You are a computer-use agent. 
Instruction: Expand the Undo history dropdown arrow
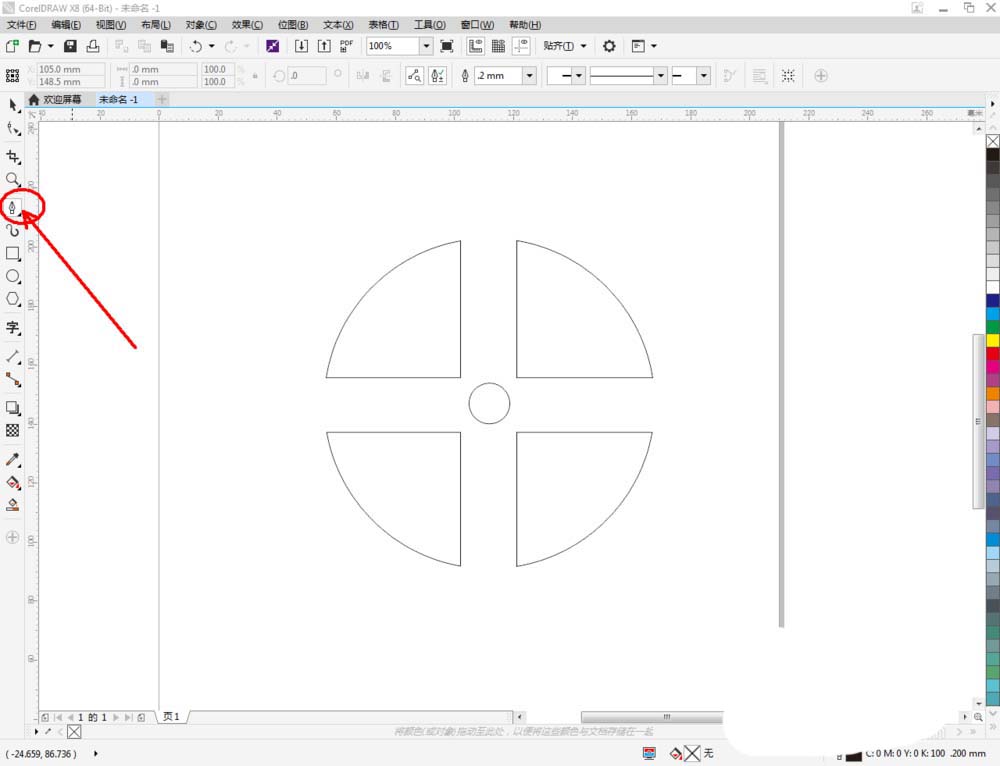click(x=212, y=46)
